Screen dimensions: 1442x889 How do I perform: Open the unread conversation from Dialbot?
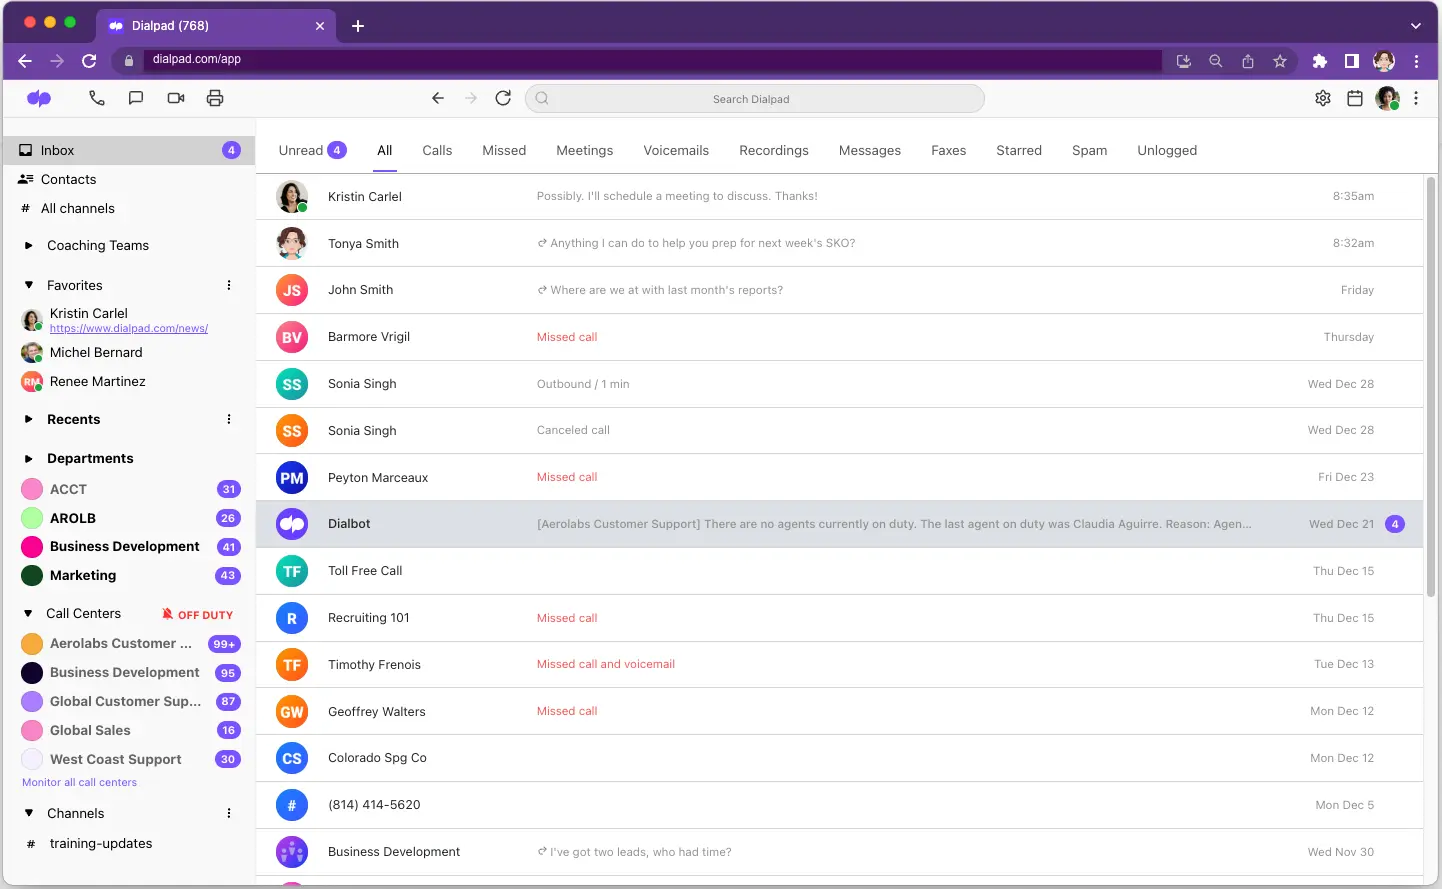pyautogui.click(x=700, y=523)
